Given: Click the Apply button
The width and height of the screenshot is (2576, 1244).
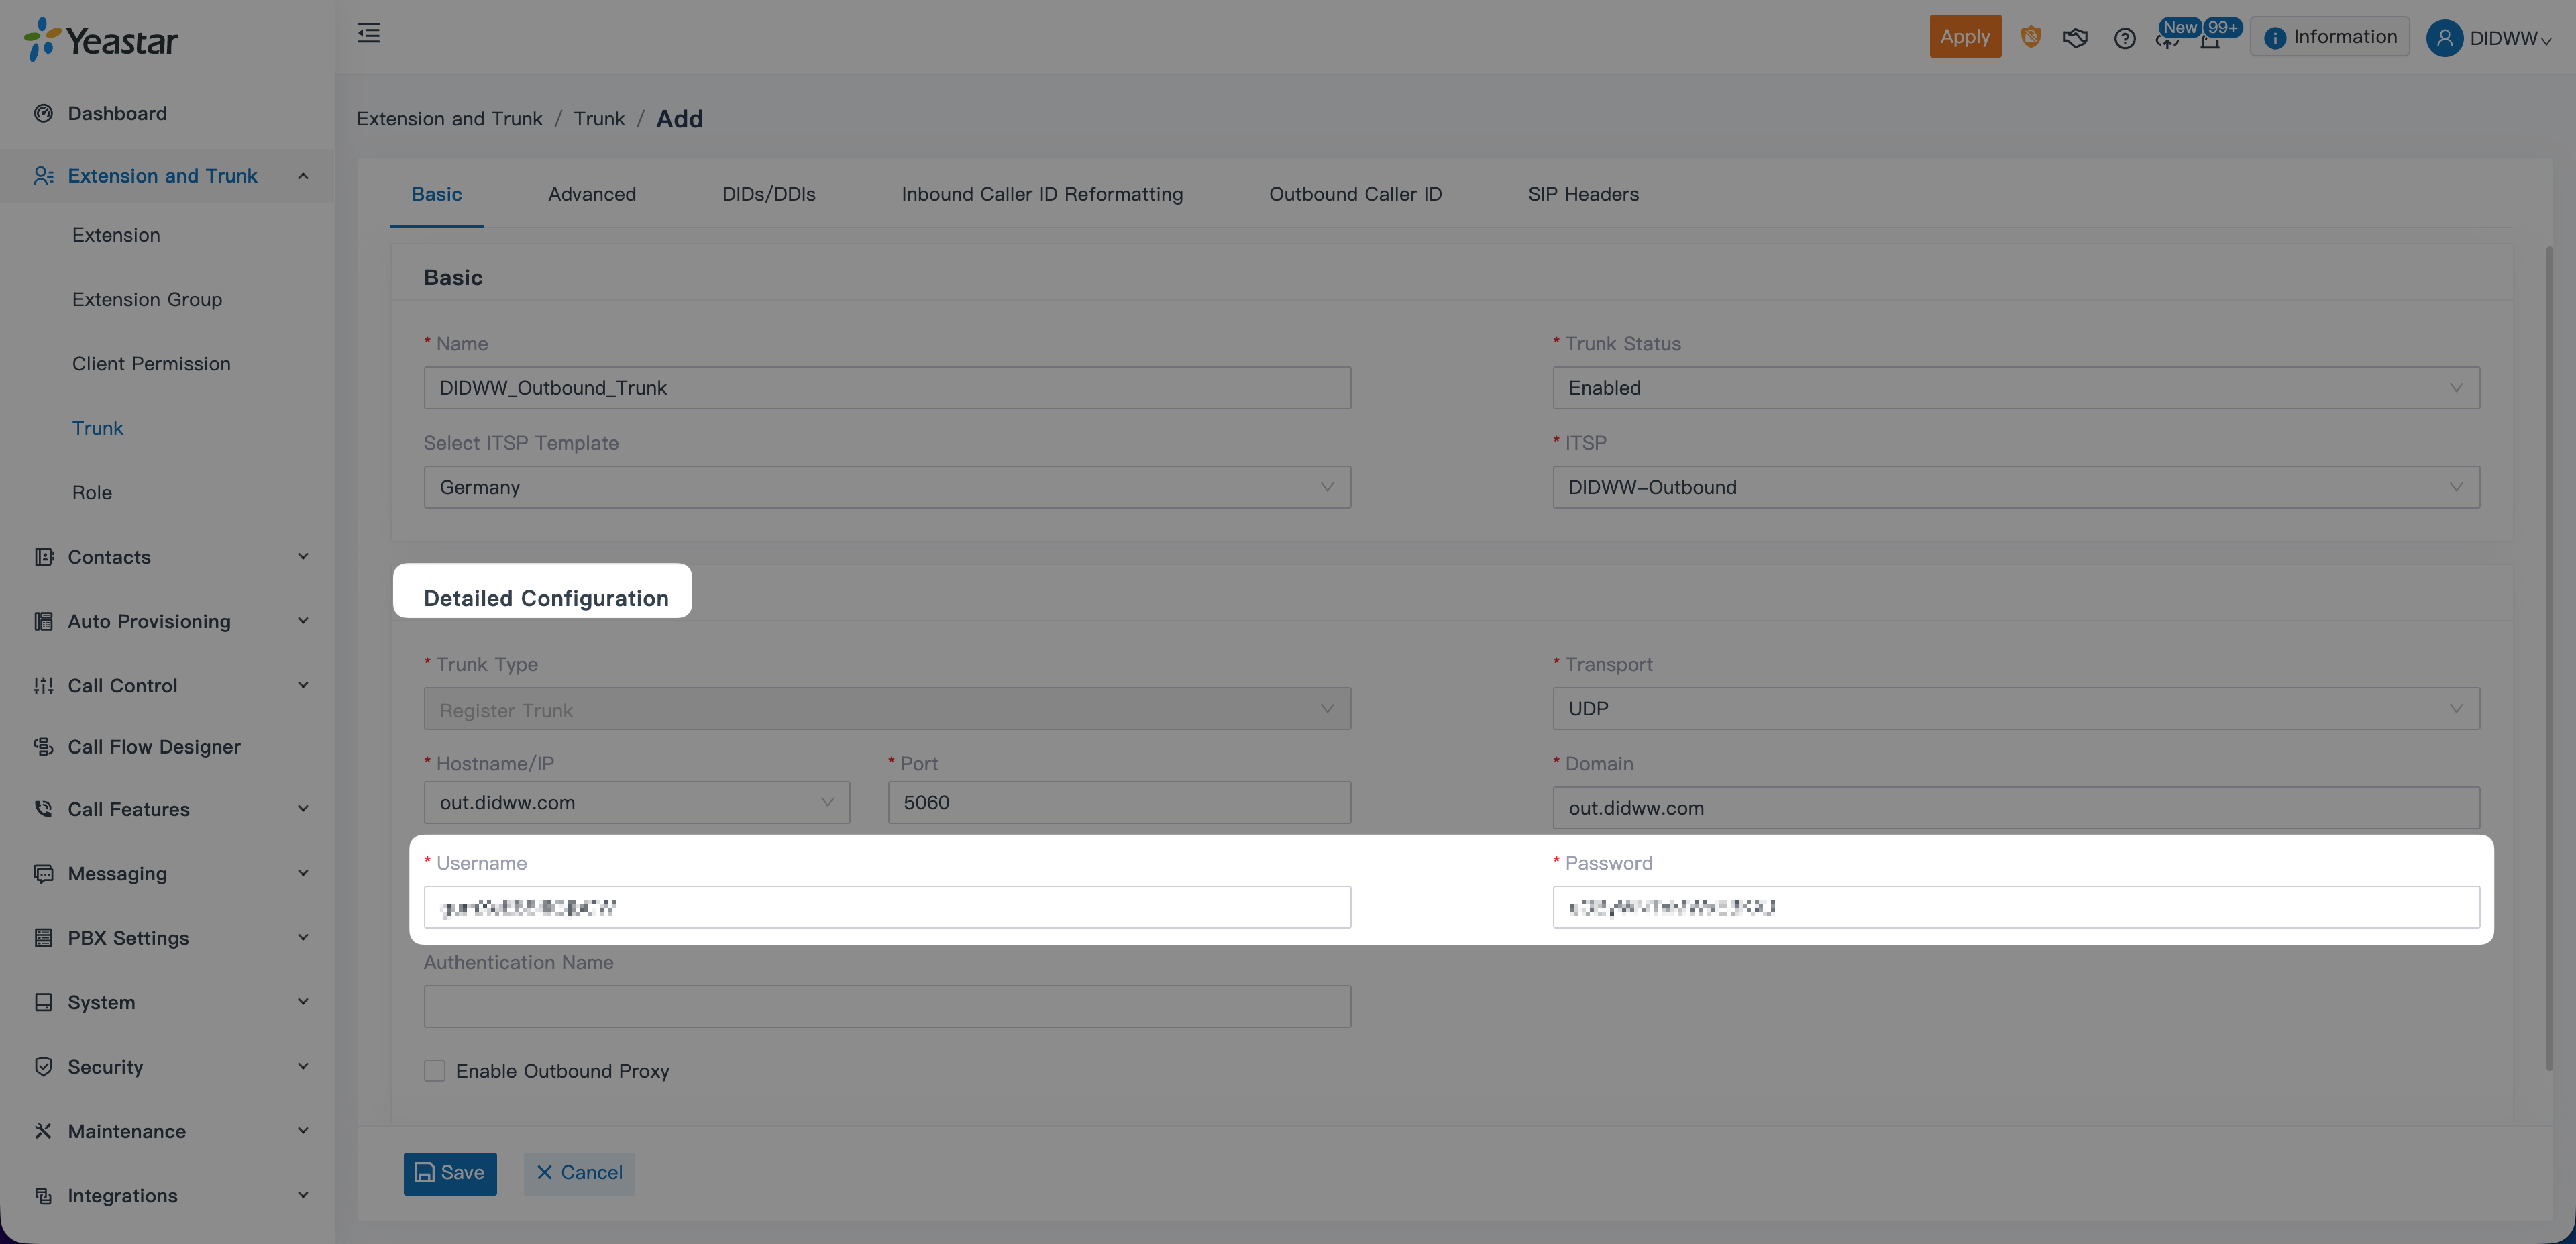Looking at the screenshot, I should click(x=1964, y=37).
